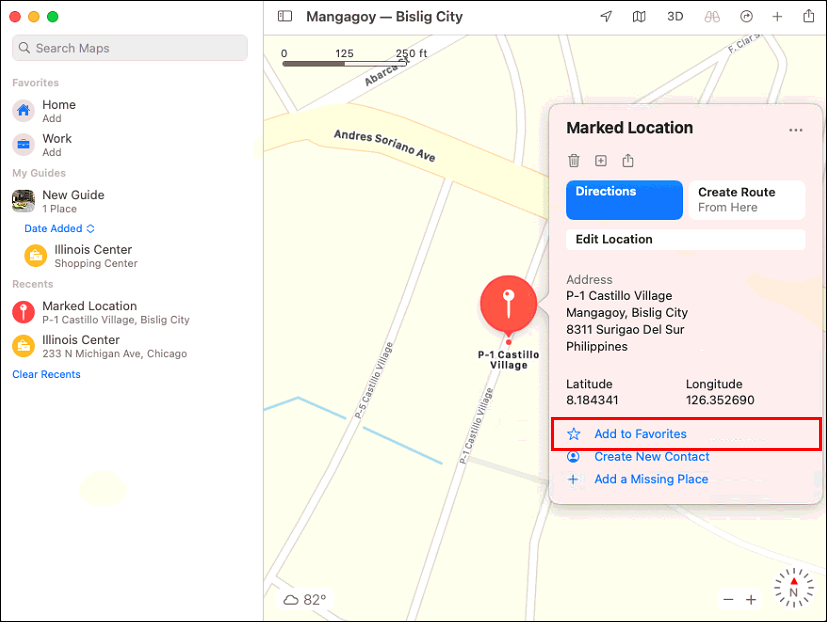Click the share icon in the toolbar

tap(809, 16)
